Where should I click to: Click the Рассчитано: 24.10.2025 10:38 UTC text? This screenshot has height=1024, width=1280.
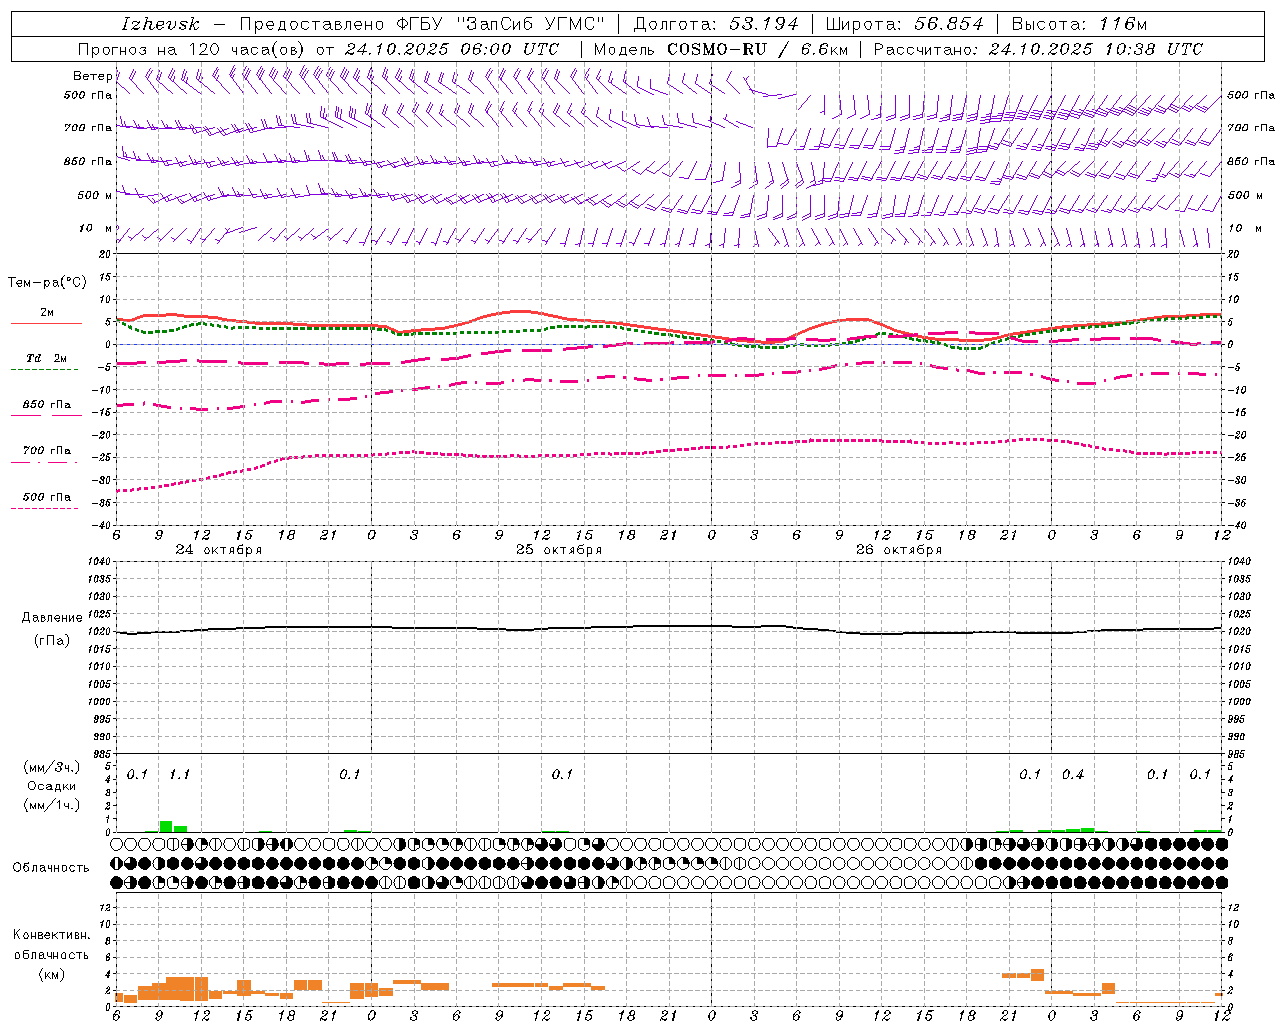click(1038, 49)
